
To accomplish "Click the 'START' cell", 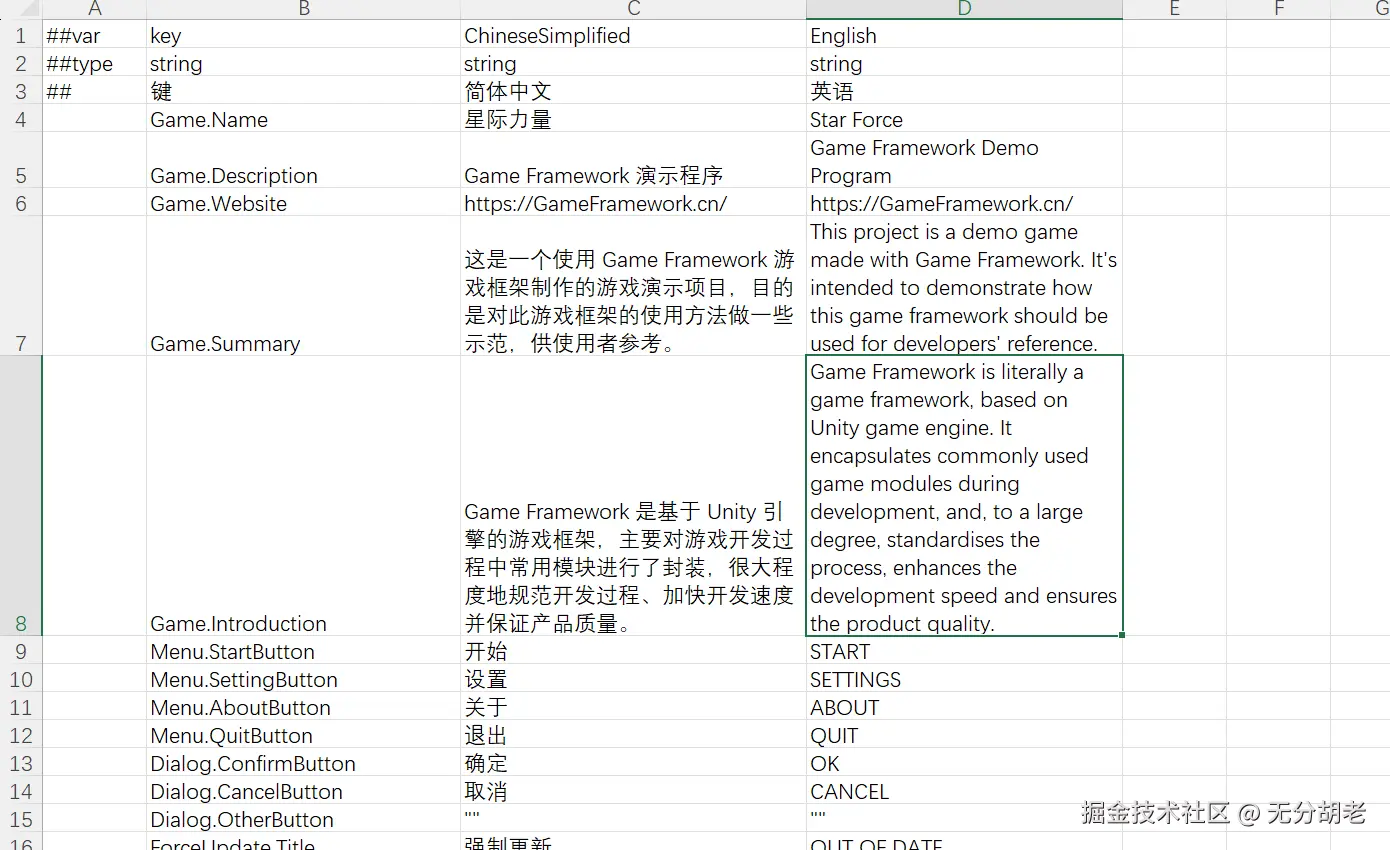I will tap(964, 651).
